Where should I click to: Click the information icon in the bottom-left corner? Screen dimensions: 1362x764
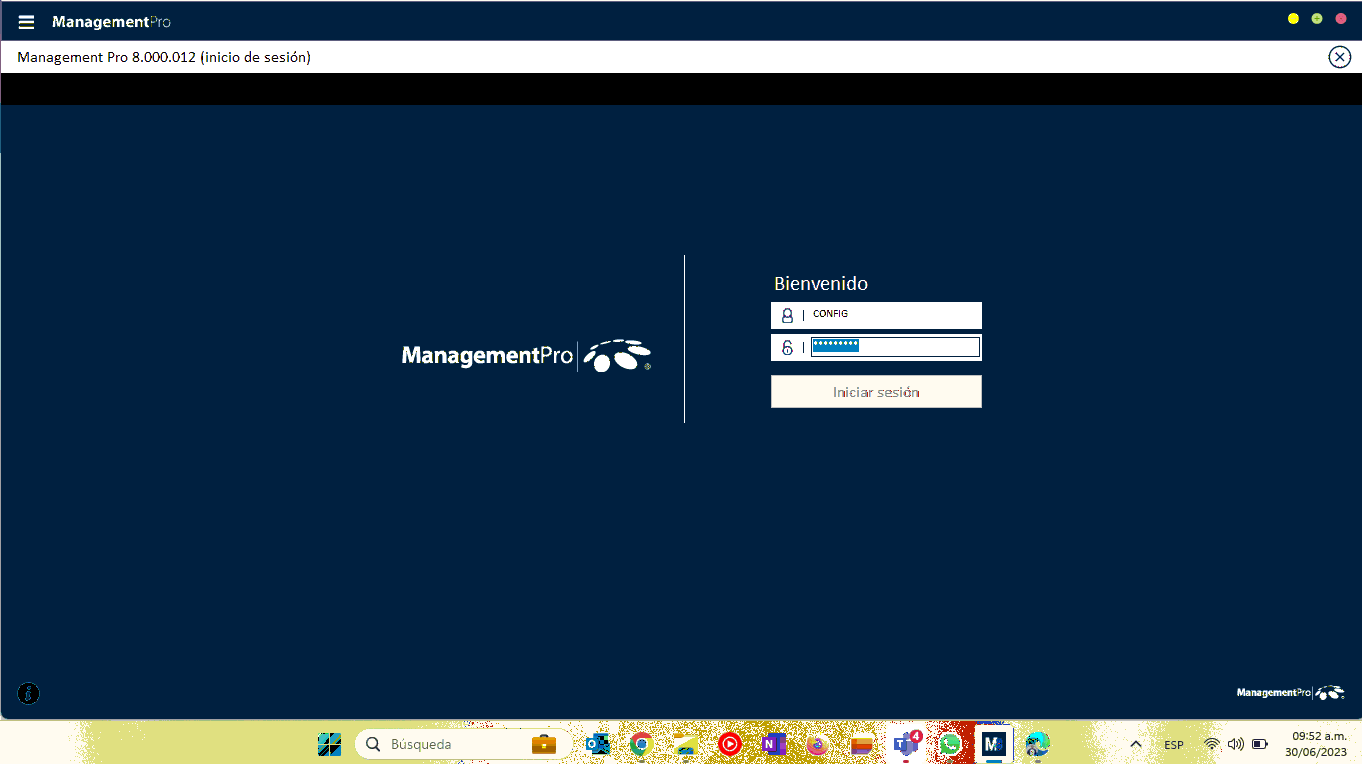pyautogui.click(x=29, y=693)
